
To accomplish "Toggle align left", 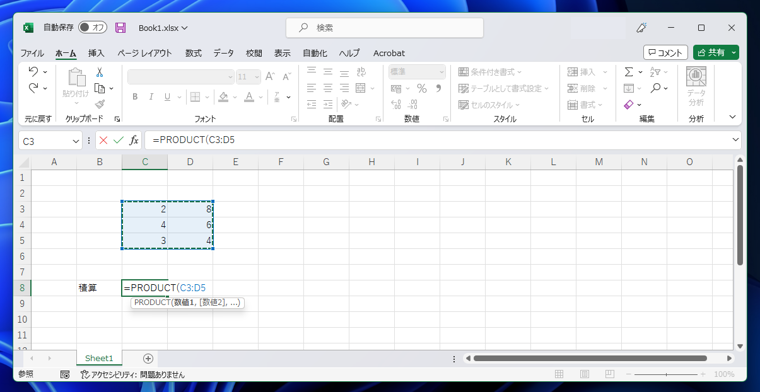I will [x=312, y=88].
